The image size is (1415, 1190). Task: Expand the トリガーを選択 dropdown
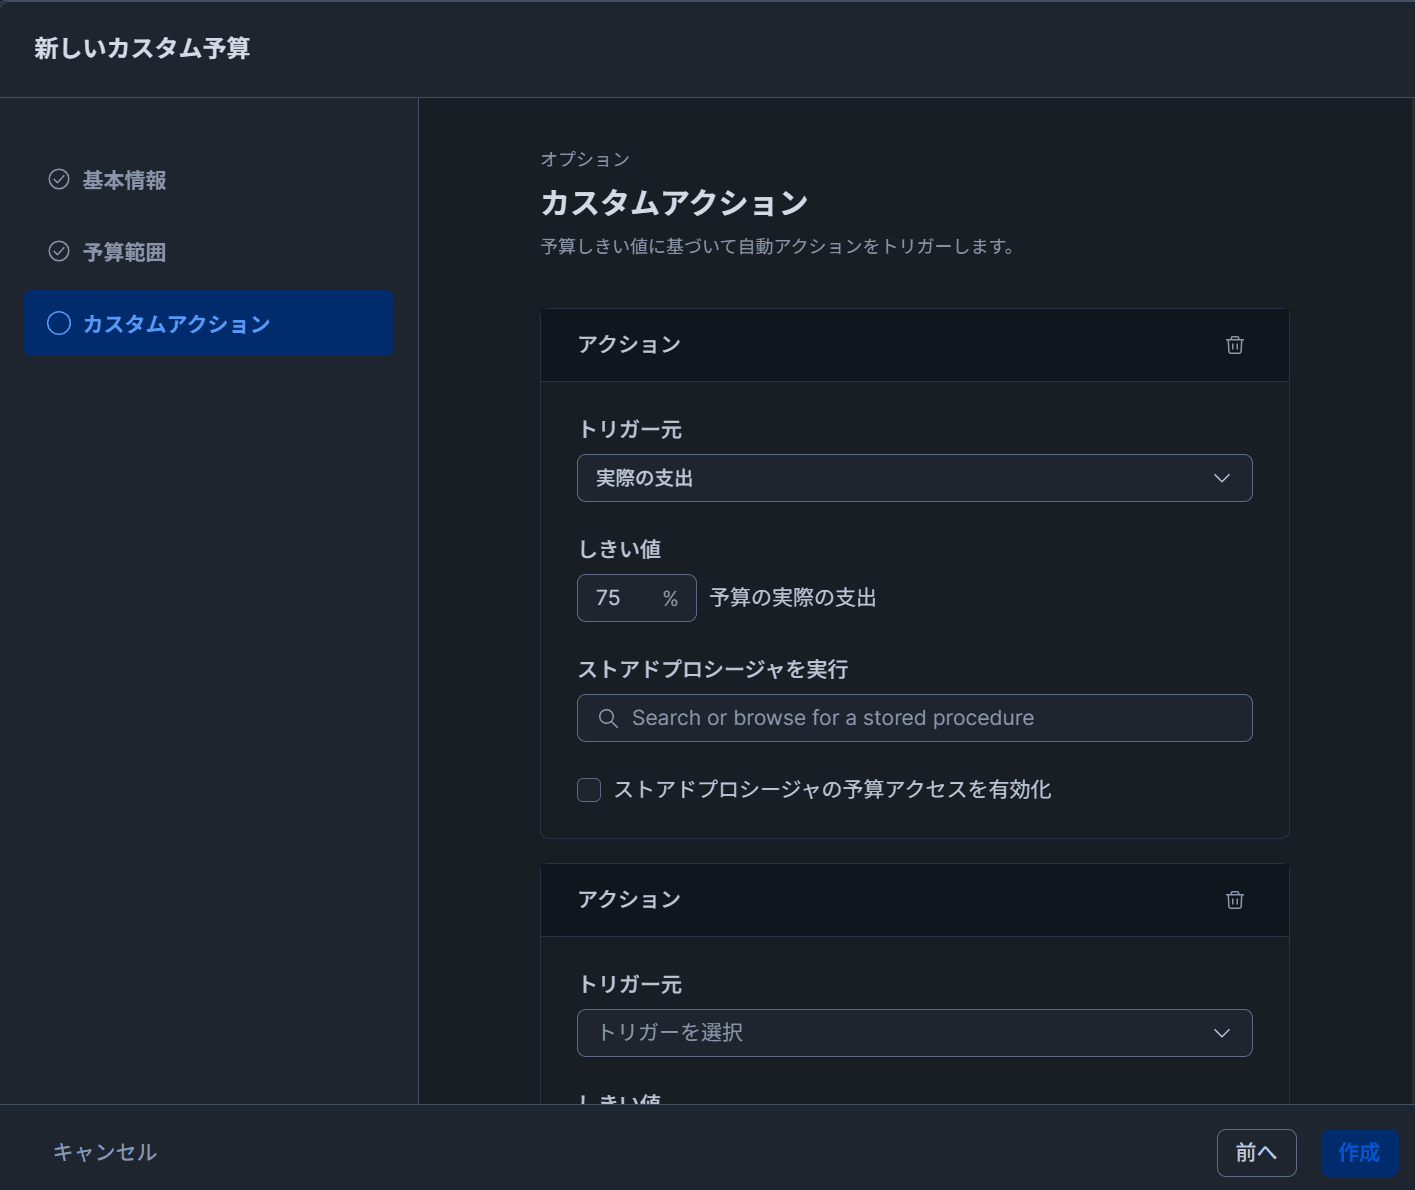(914, 1033)
